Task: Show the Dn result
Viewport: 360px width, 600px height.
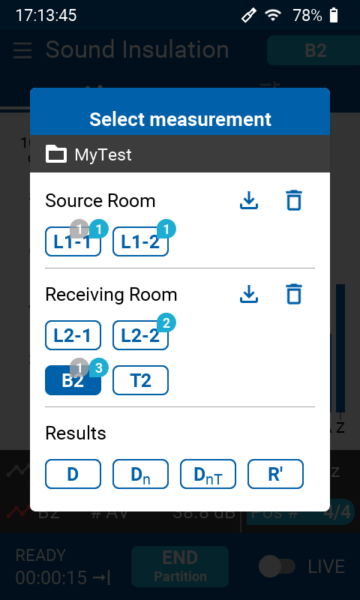Action: [x=140, y=474]
